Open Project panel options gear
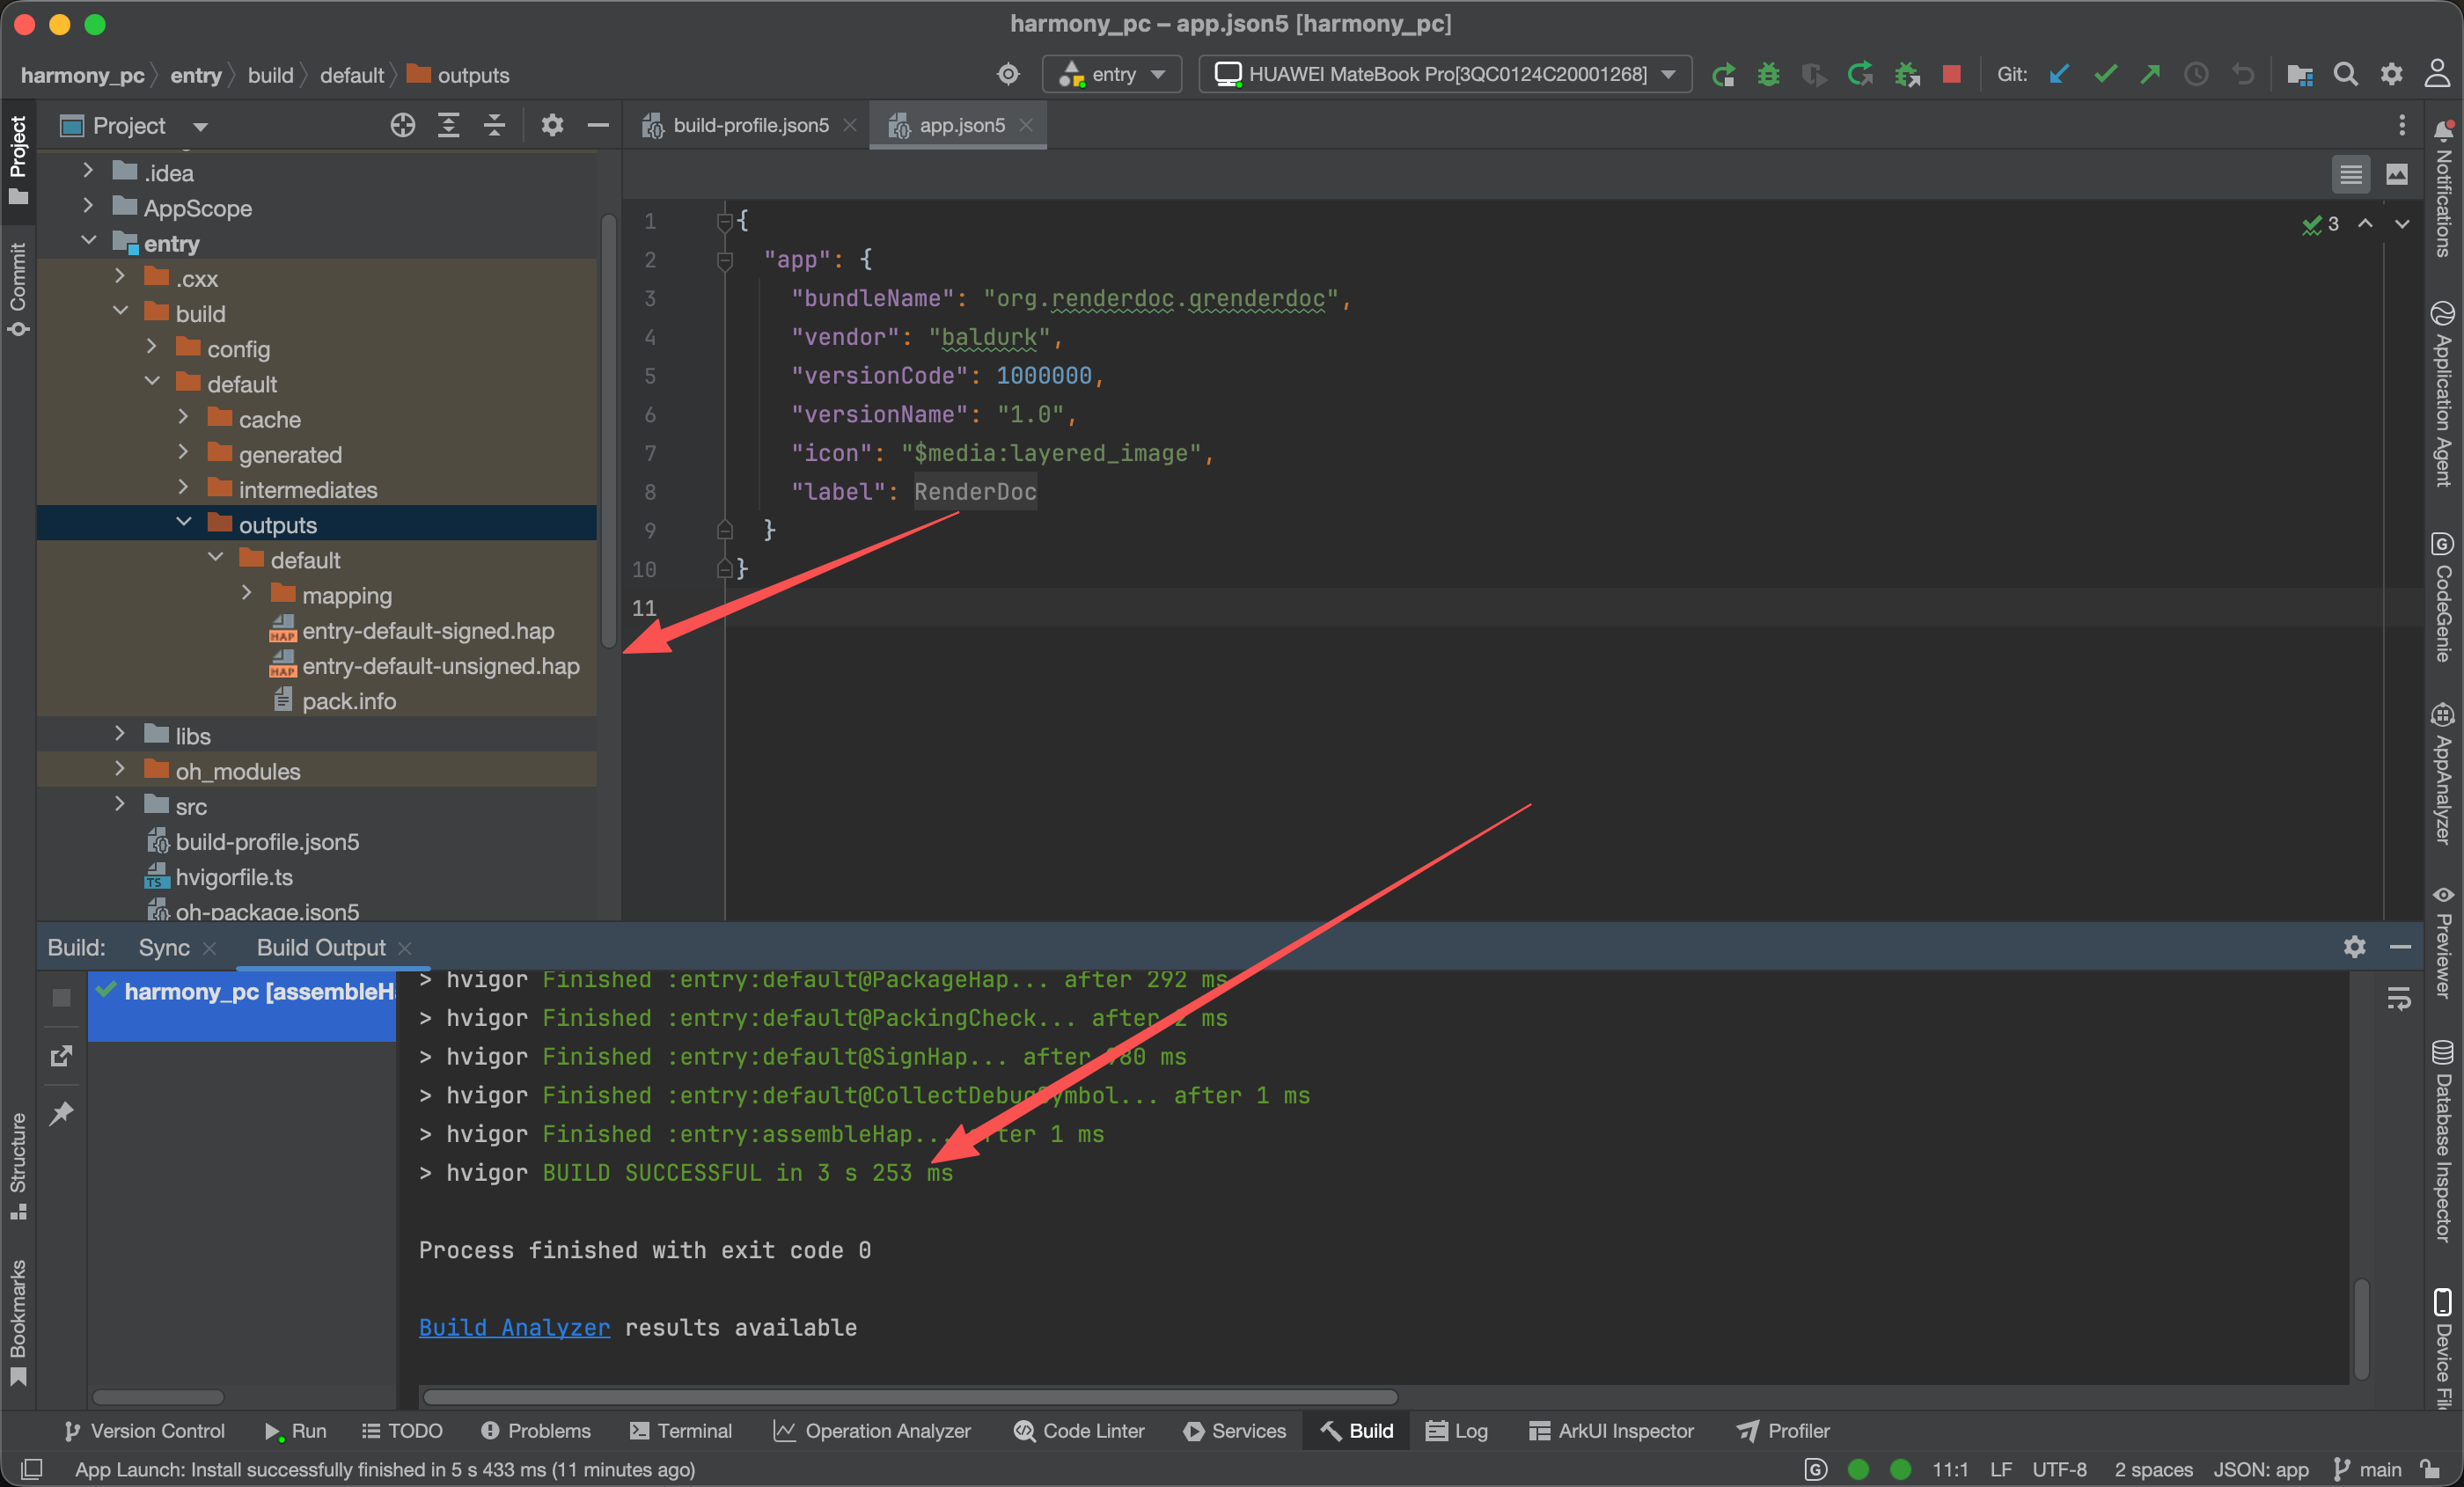This screenshot has width=2464, height=1487. tap(552, 125)
